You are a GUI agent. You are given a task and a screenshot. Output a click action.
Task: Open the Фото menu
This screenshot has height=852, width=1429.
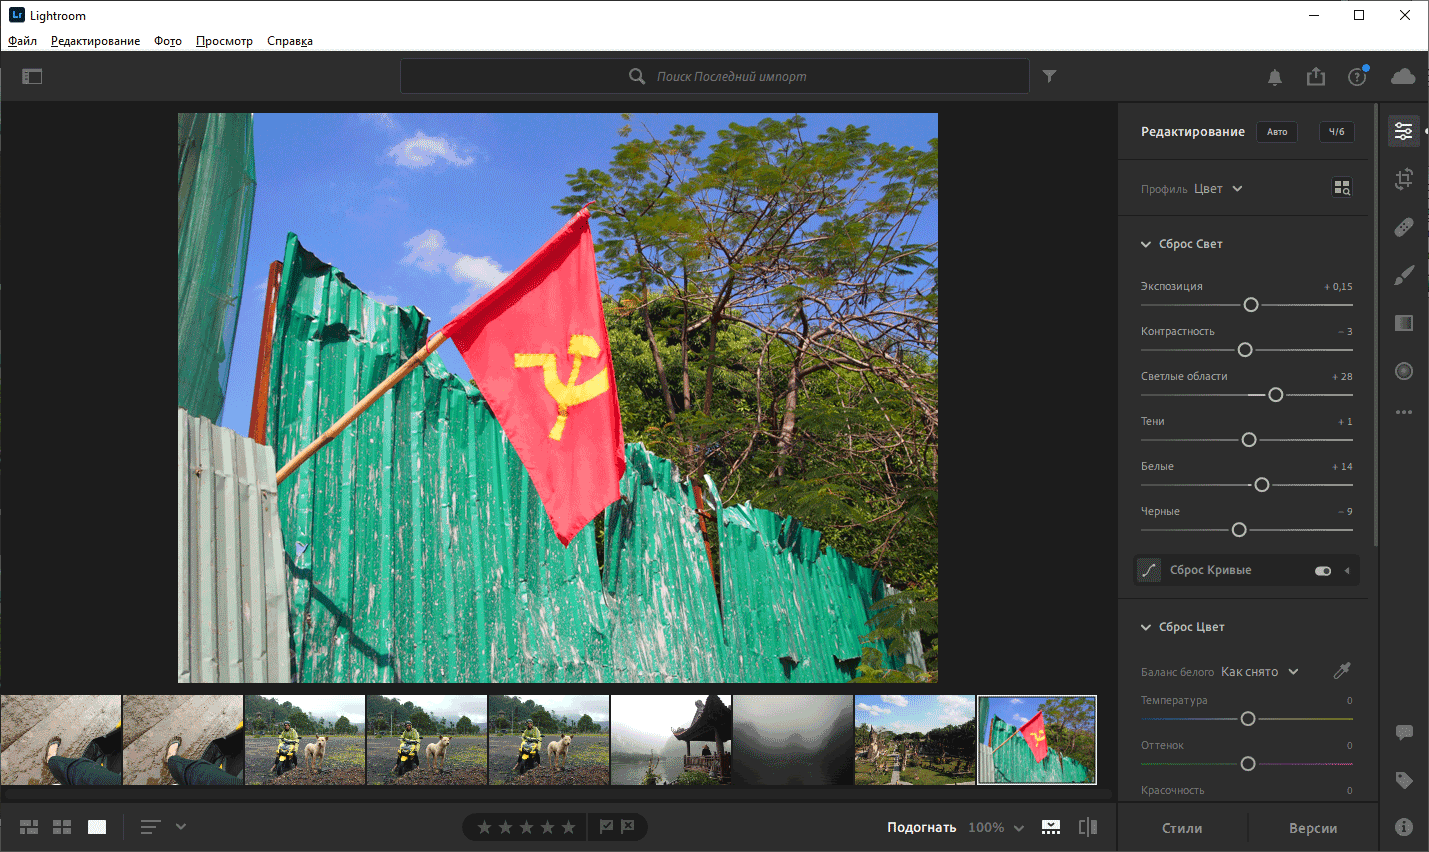point(168,41)
